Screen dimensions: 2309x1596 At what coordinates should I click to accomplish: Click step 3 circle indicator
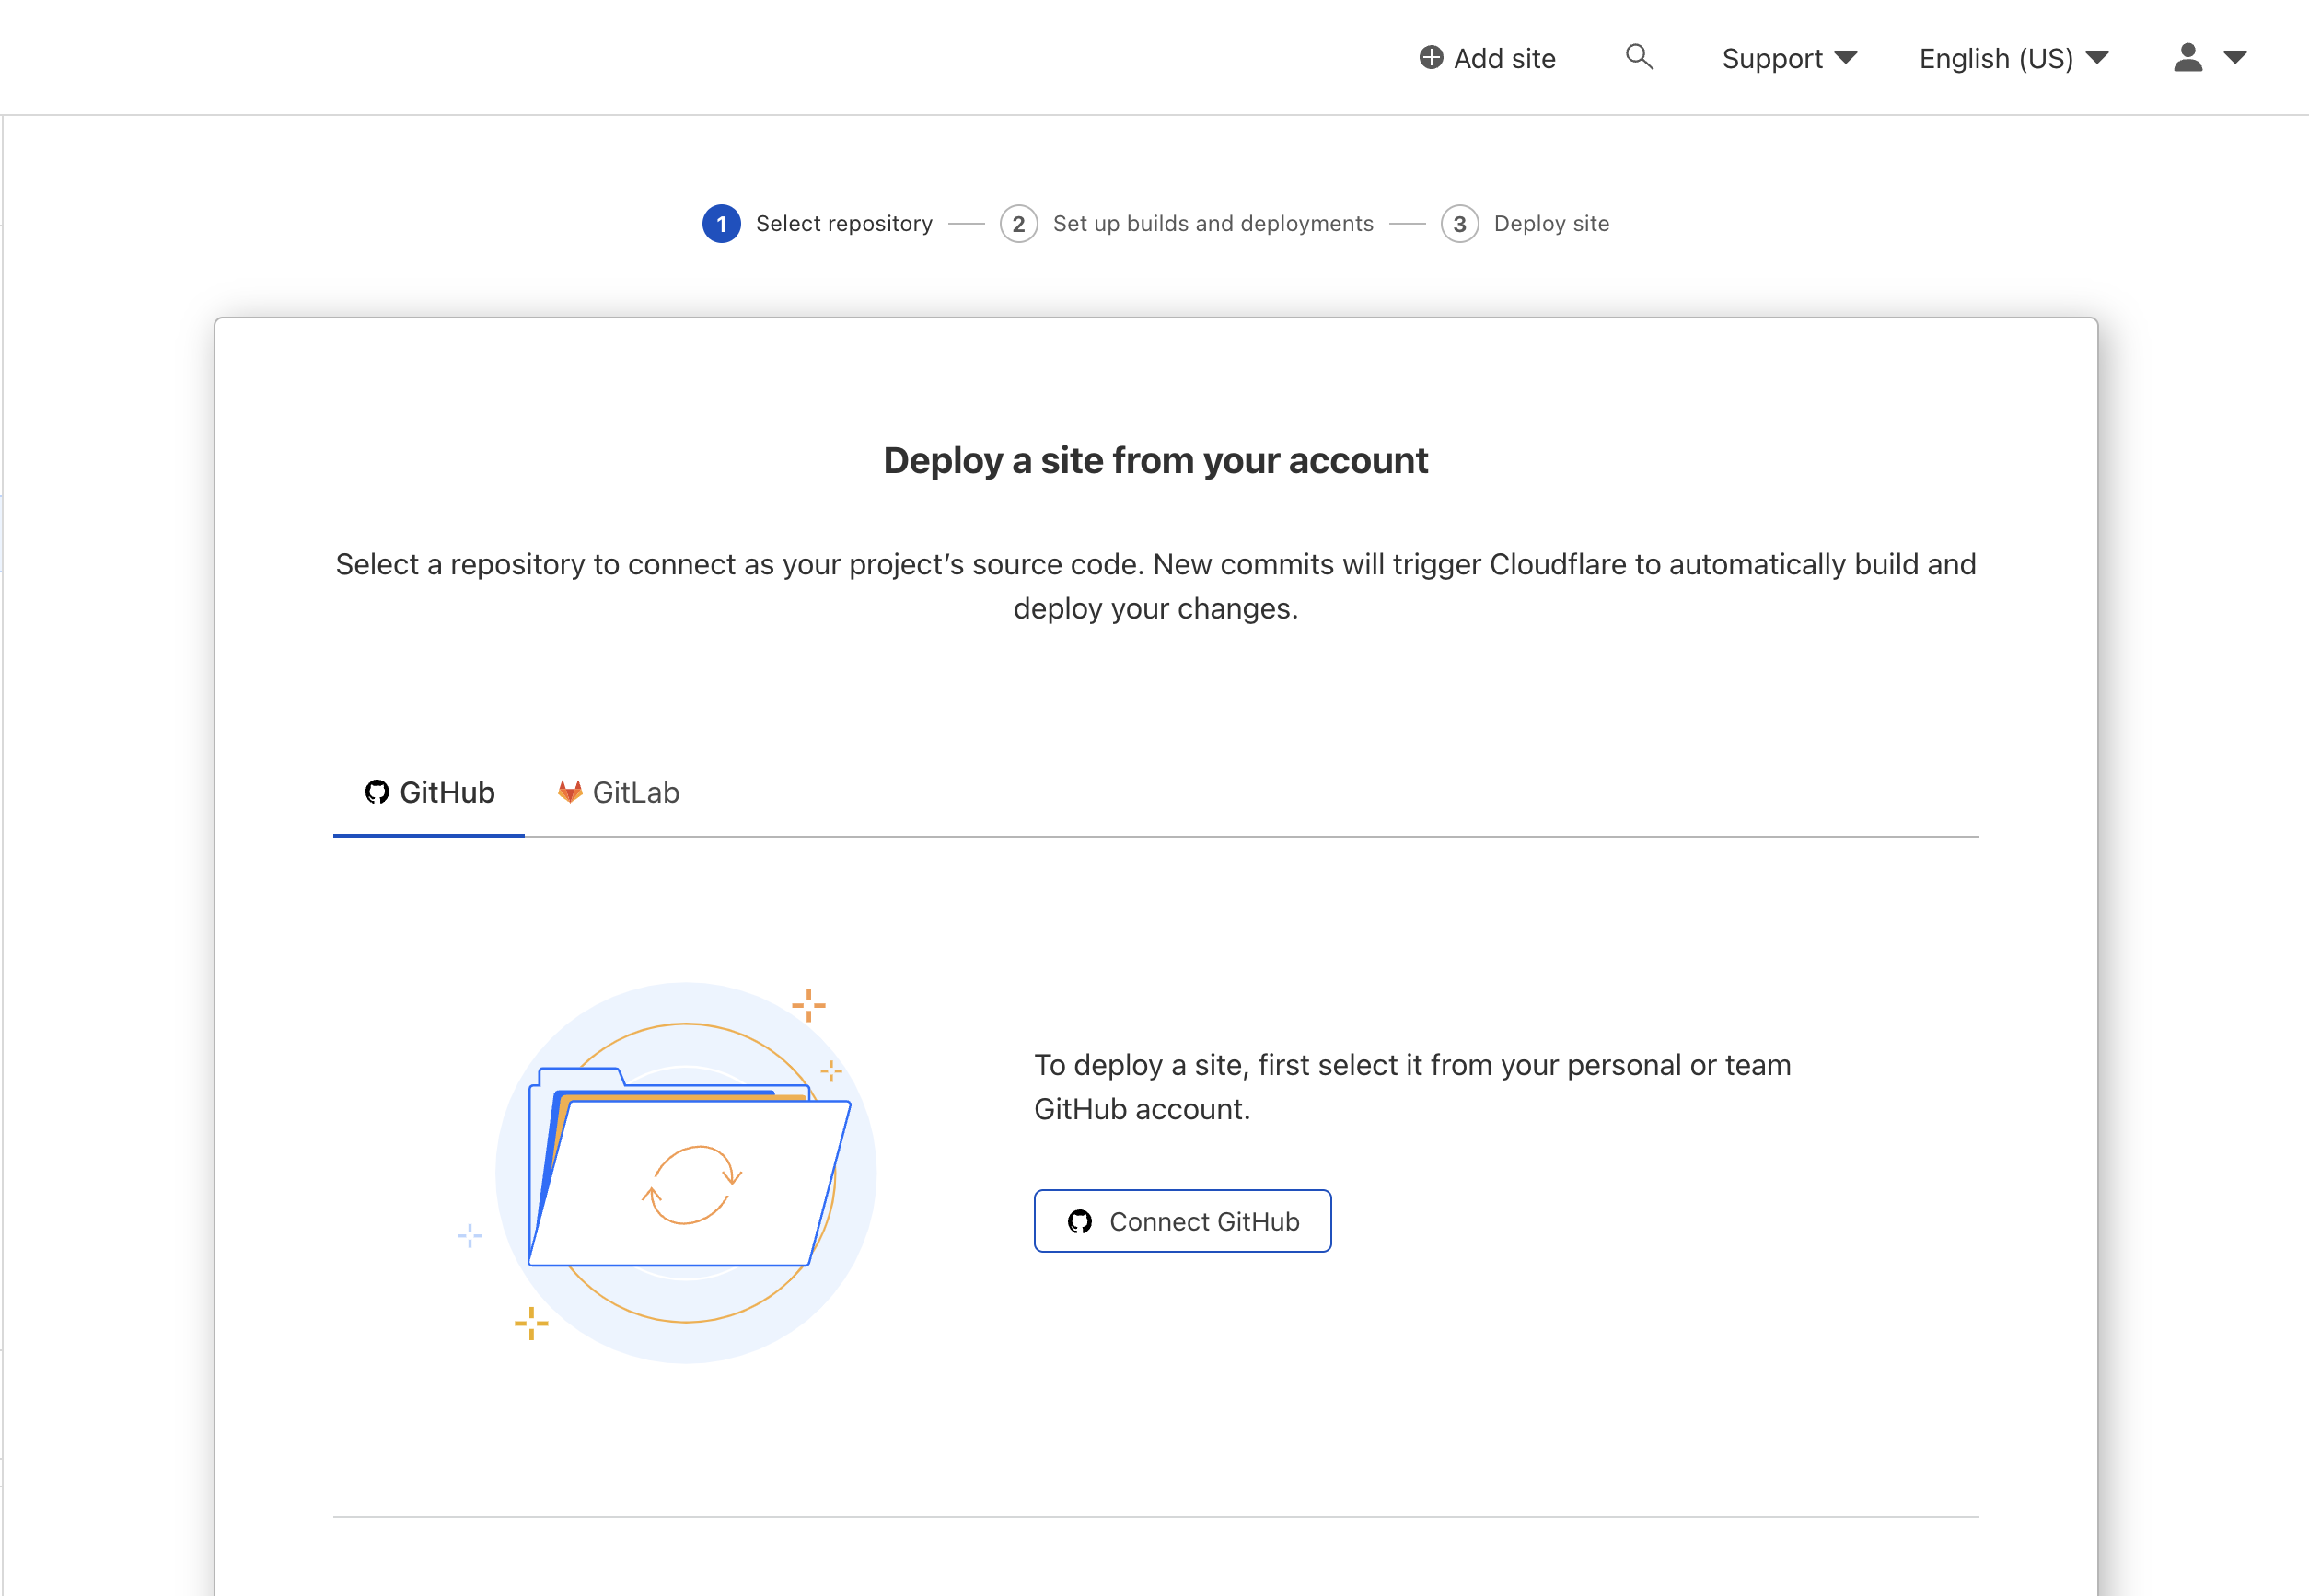1459,224
